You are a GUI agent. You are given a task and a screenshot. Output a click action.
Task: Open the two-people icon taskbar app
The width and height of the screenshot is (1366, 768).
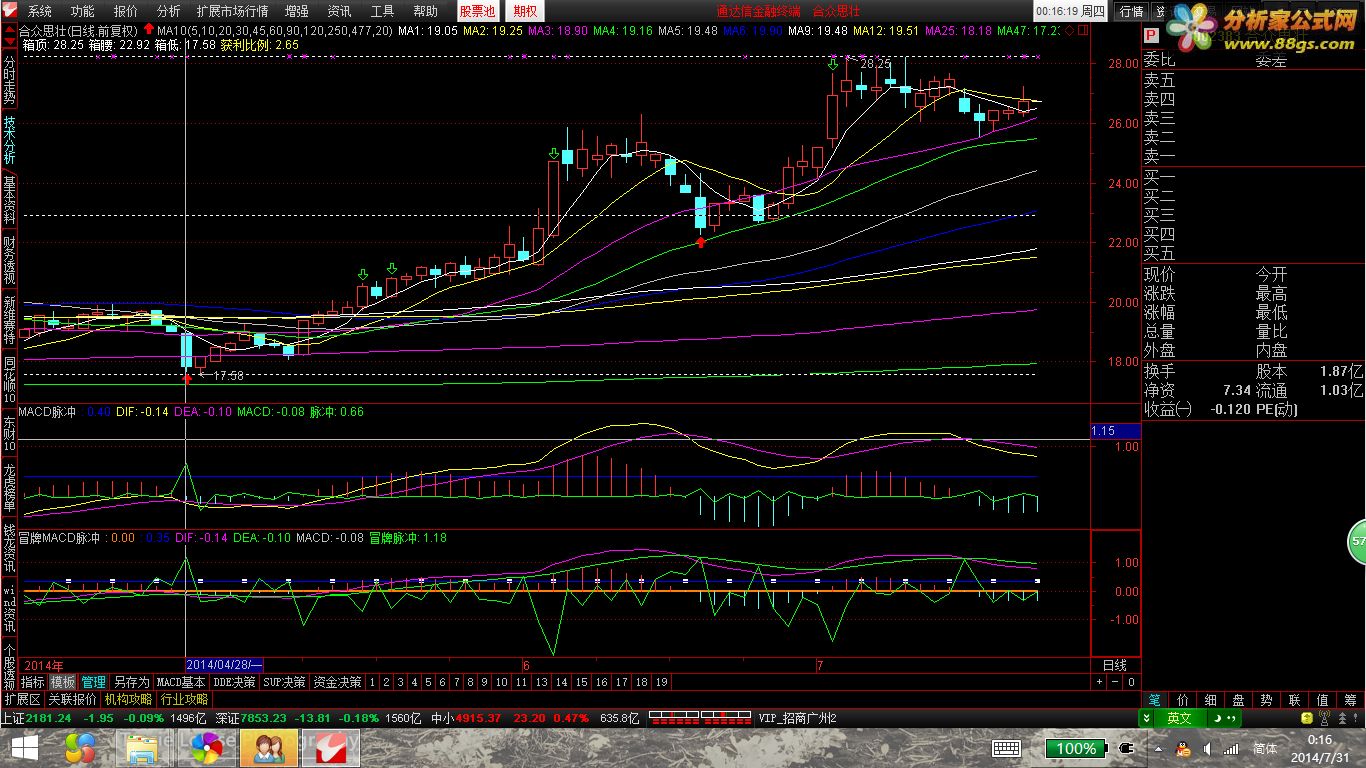[x=269, y=748]
